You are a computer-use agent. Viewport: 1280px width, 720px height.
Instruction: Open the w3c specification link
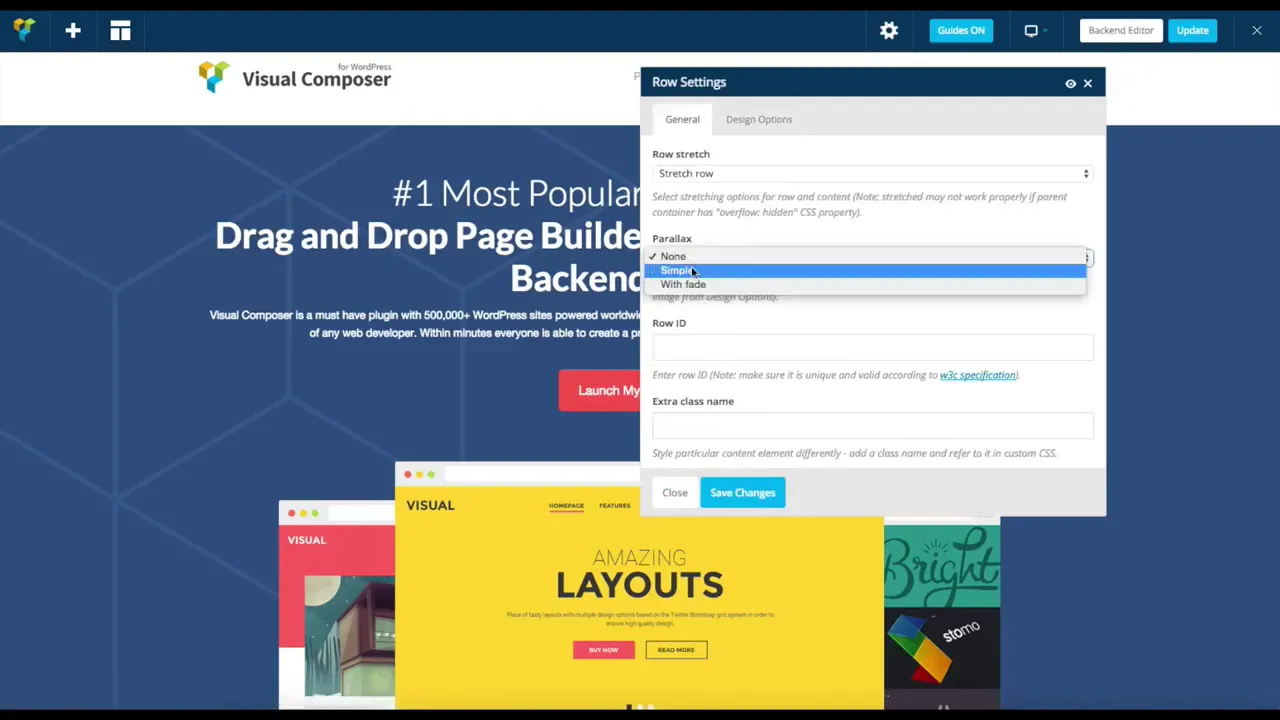tap(978, 375)
